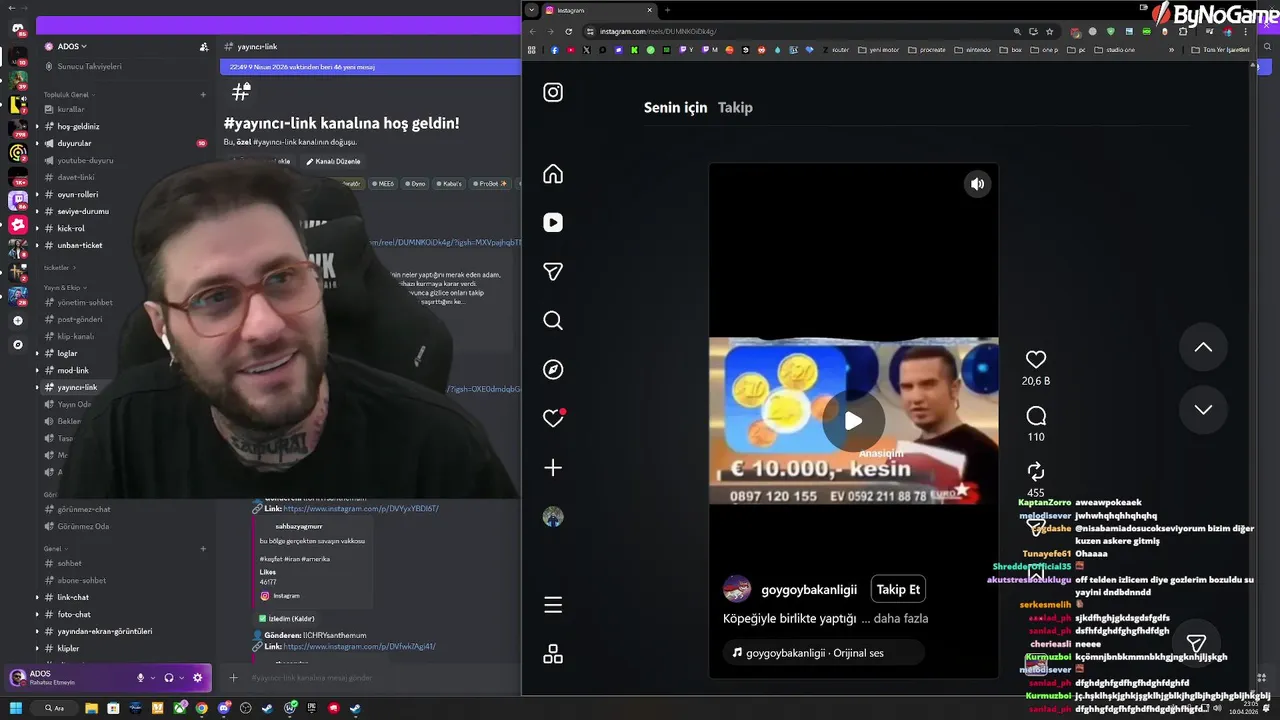Open a new browser tab
1280x720 pixels.
point(667,10)
